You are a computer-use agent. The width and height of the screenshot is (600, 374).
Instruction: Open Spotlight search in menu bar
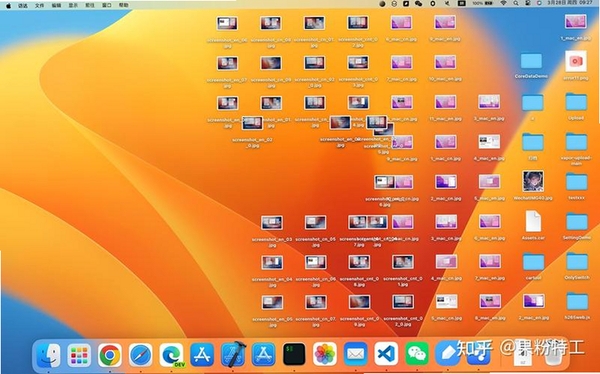click(516, 3)
